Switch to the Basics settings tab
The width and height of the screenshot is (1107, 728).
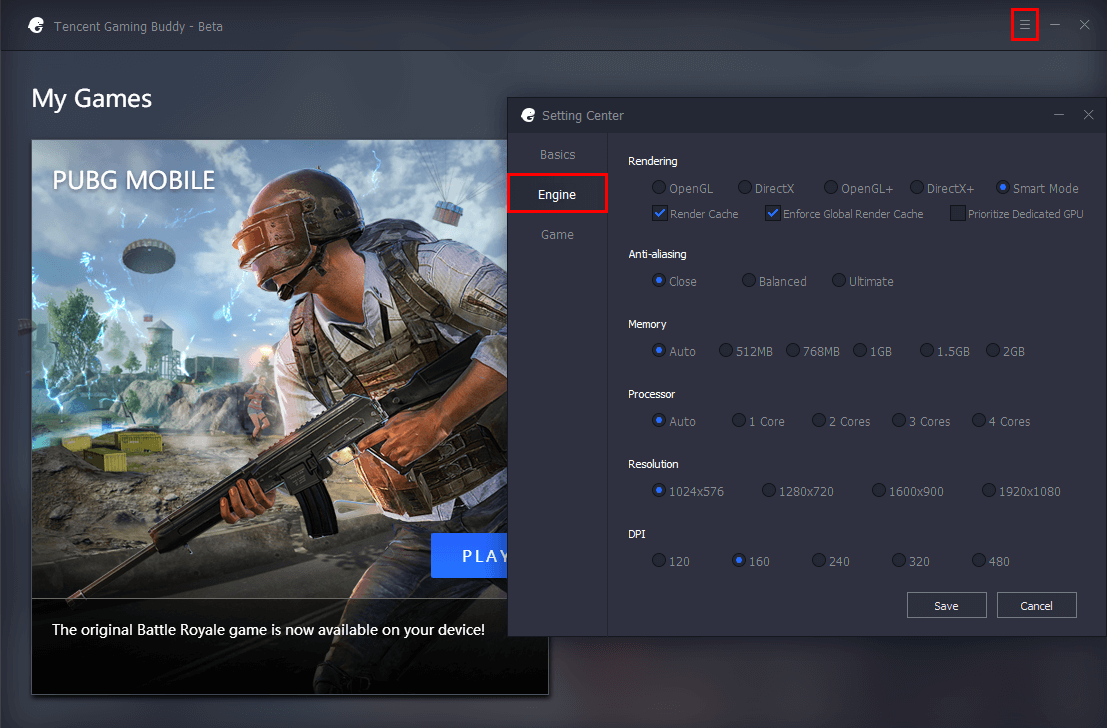coord(557,155)
